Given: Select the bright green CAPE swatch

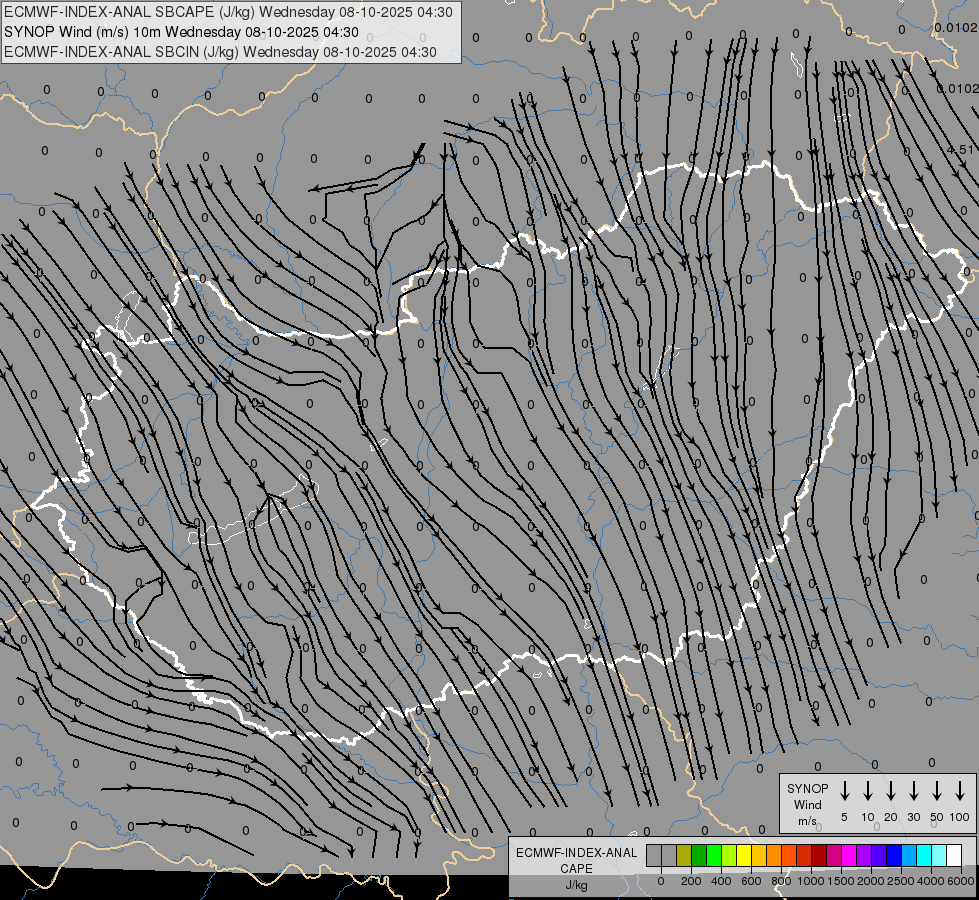Looking at the screenshot, I should coord(714,855).
